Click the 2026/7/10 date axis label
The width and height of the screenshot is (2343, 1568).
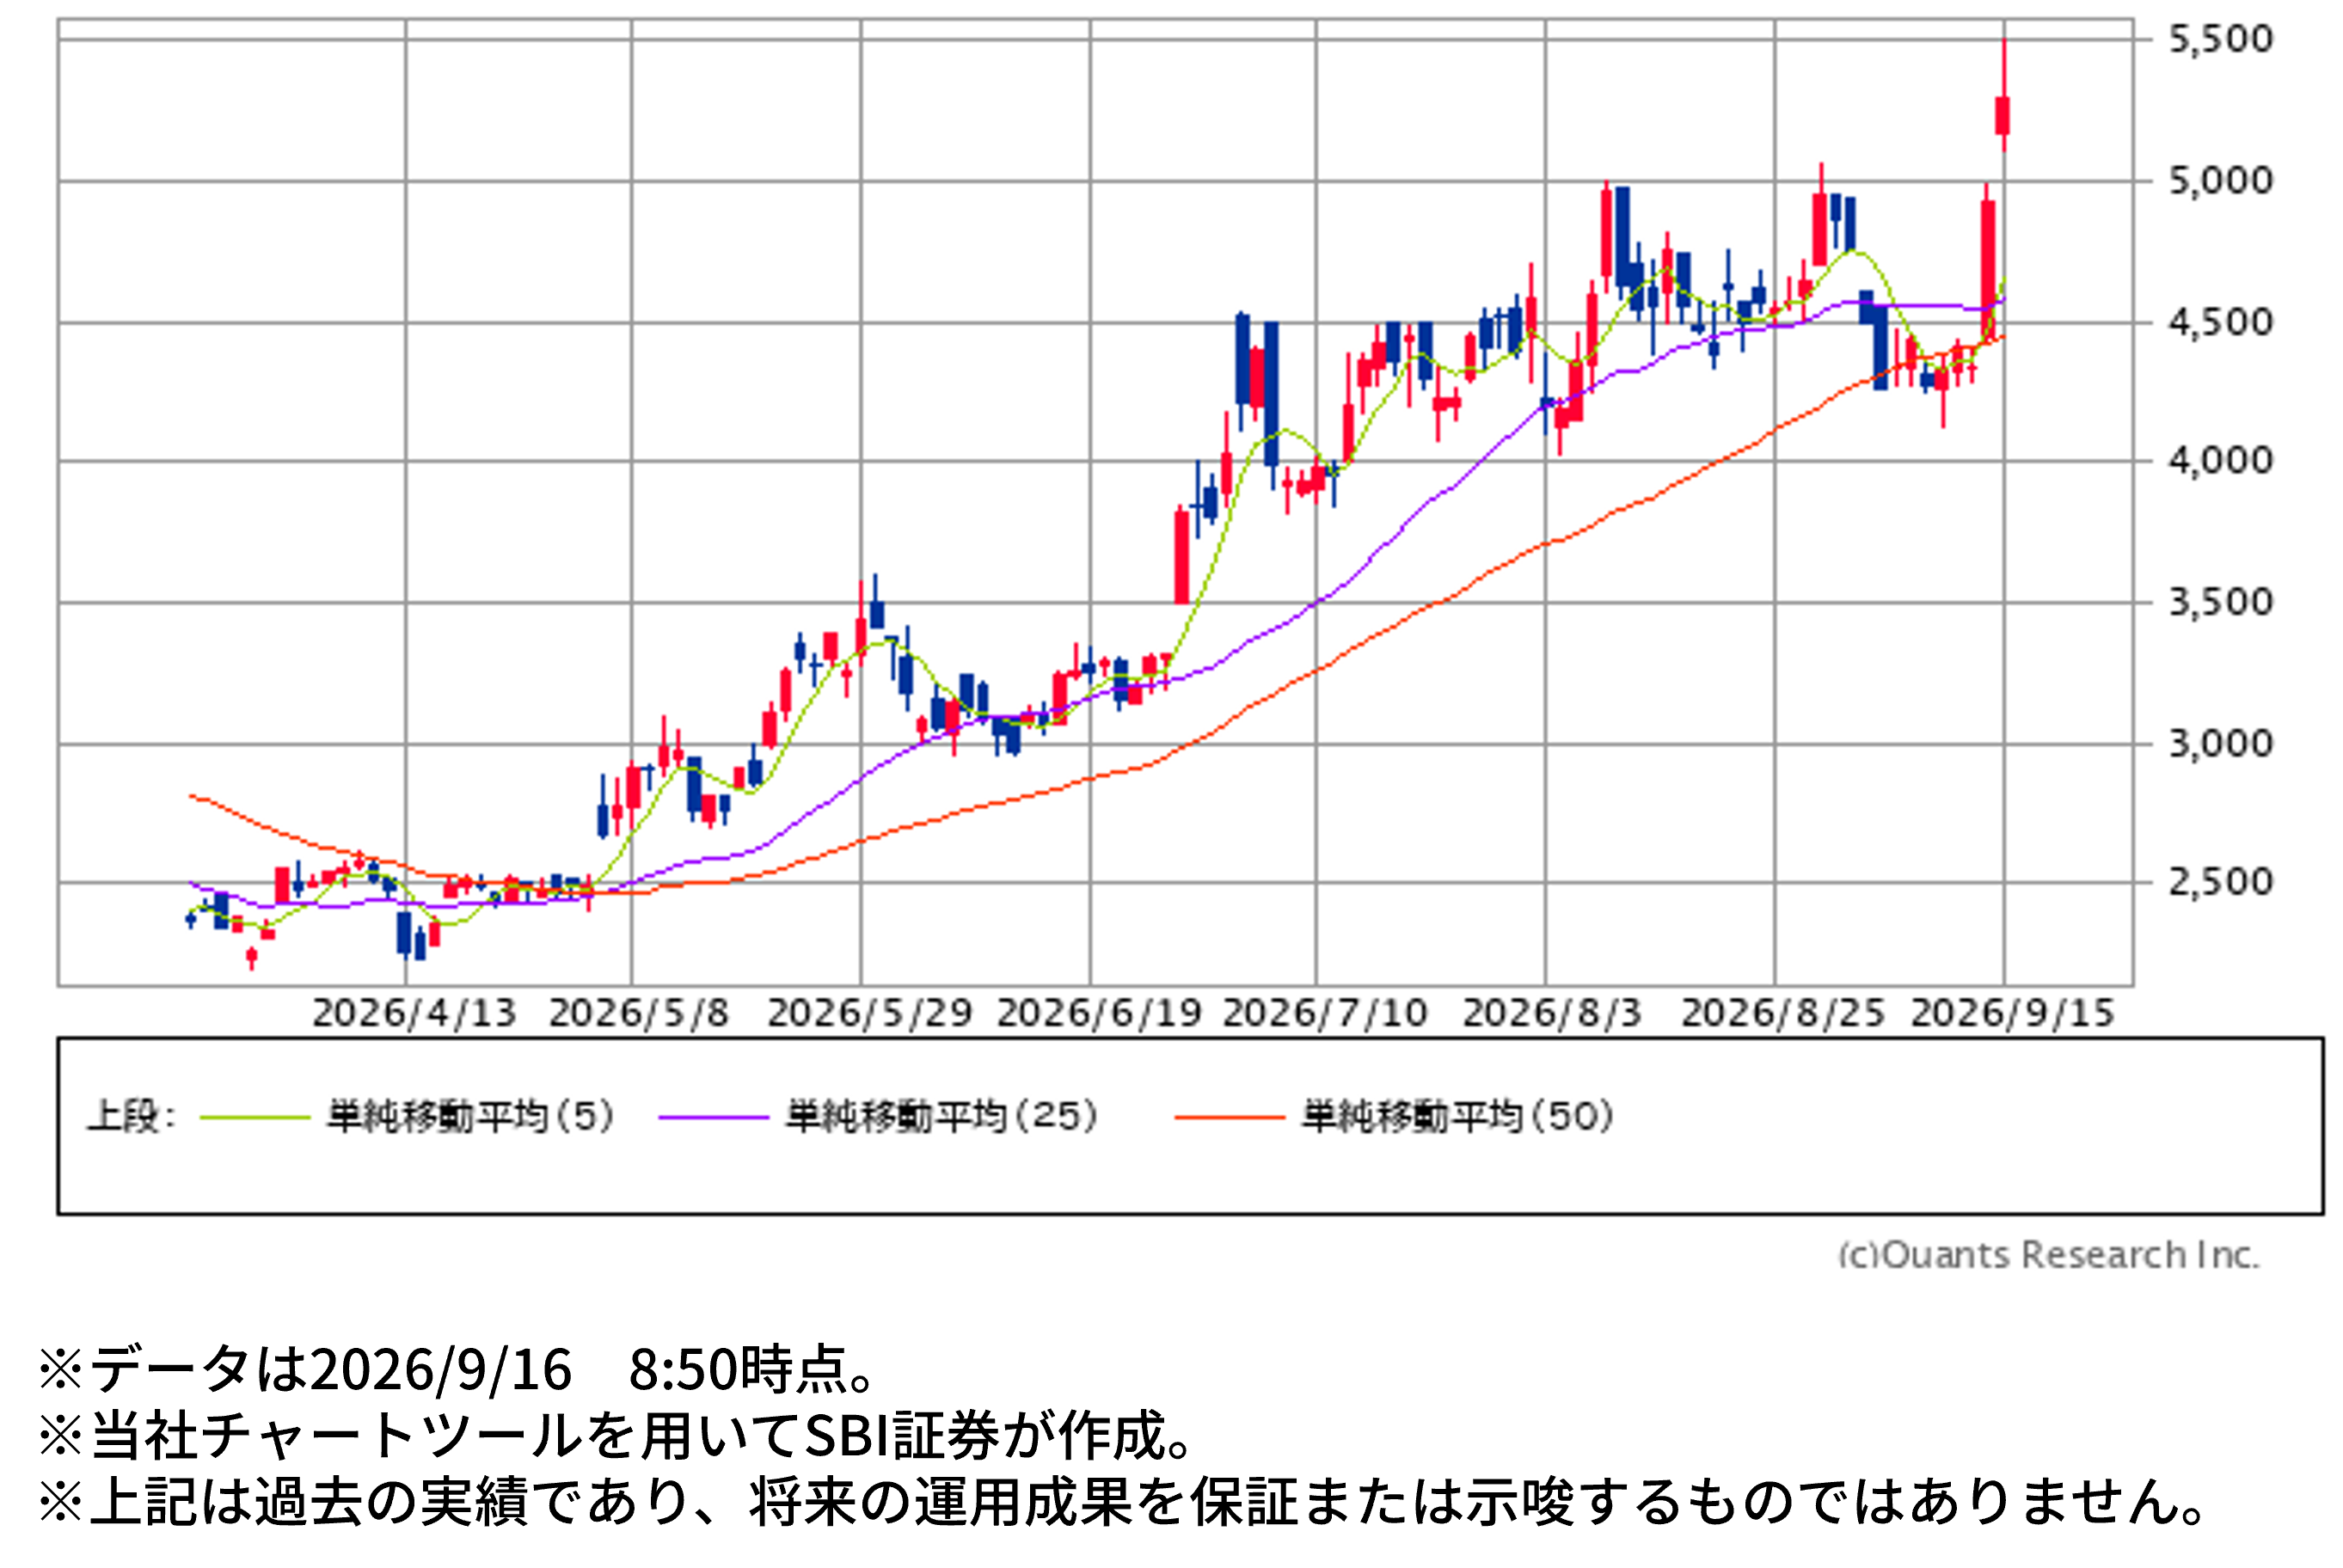(x=1325, y=1013)
